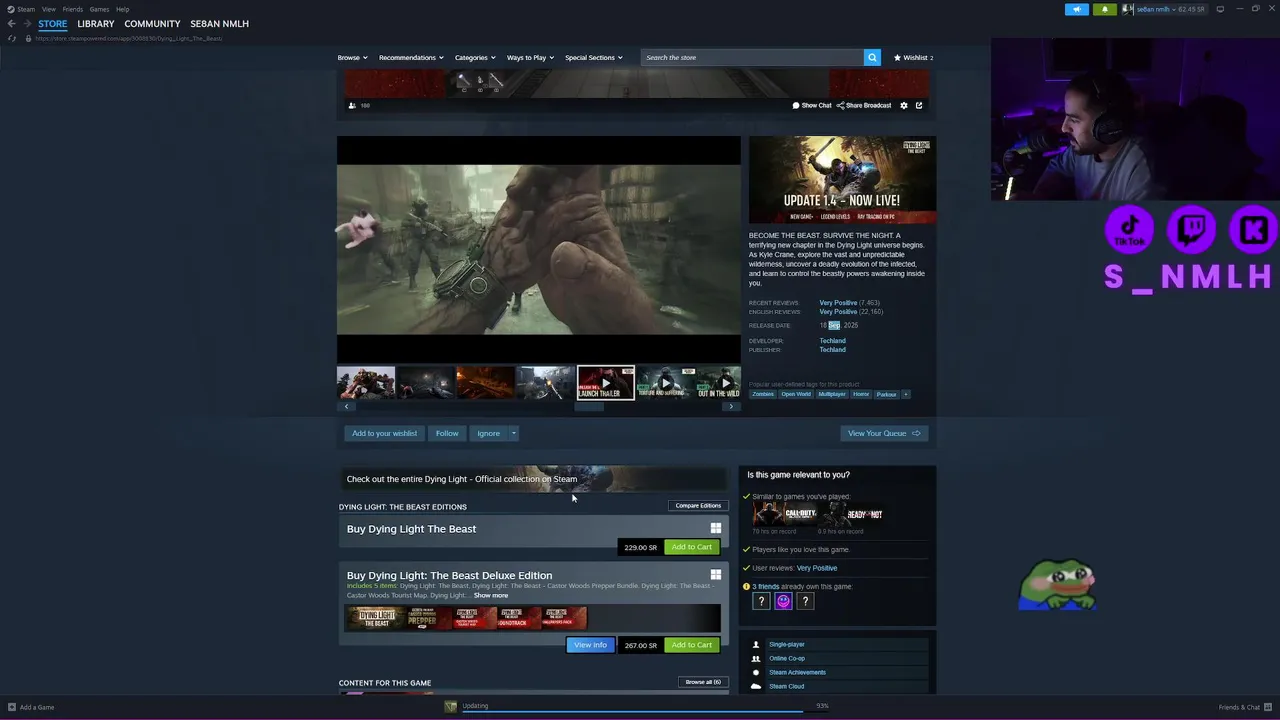The height and width of the screenshot is (720, 1280).
Task: Open broadcast settings gear
Action: [904, 105]
